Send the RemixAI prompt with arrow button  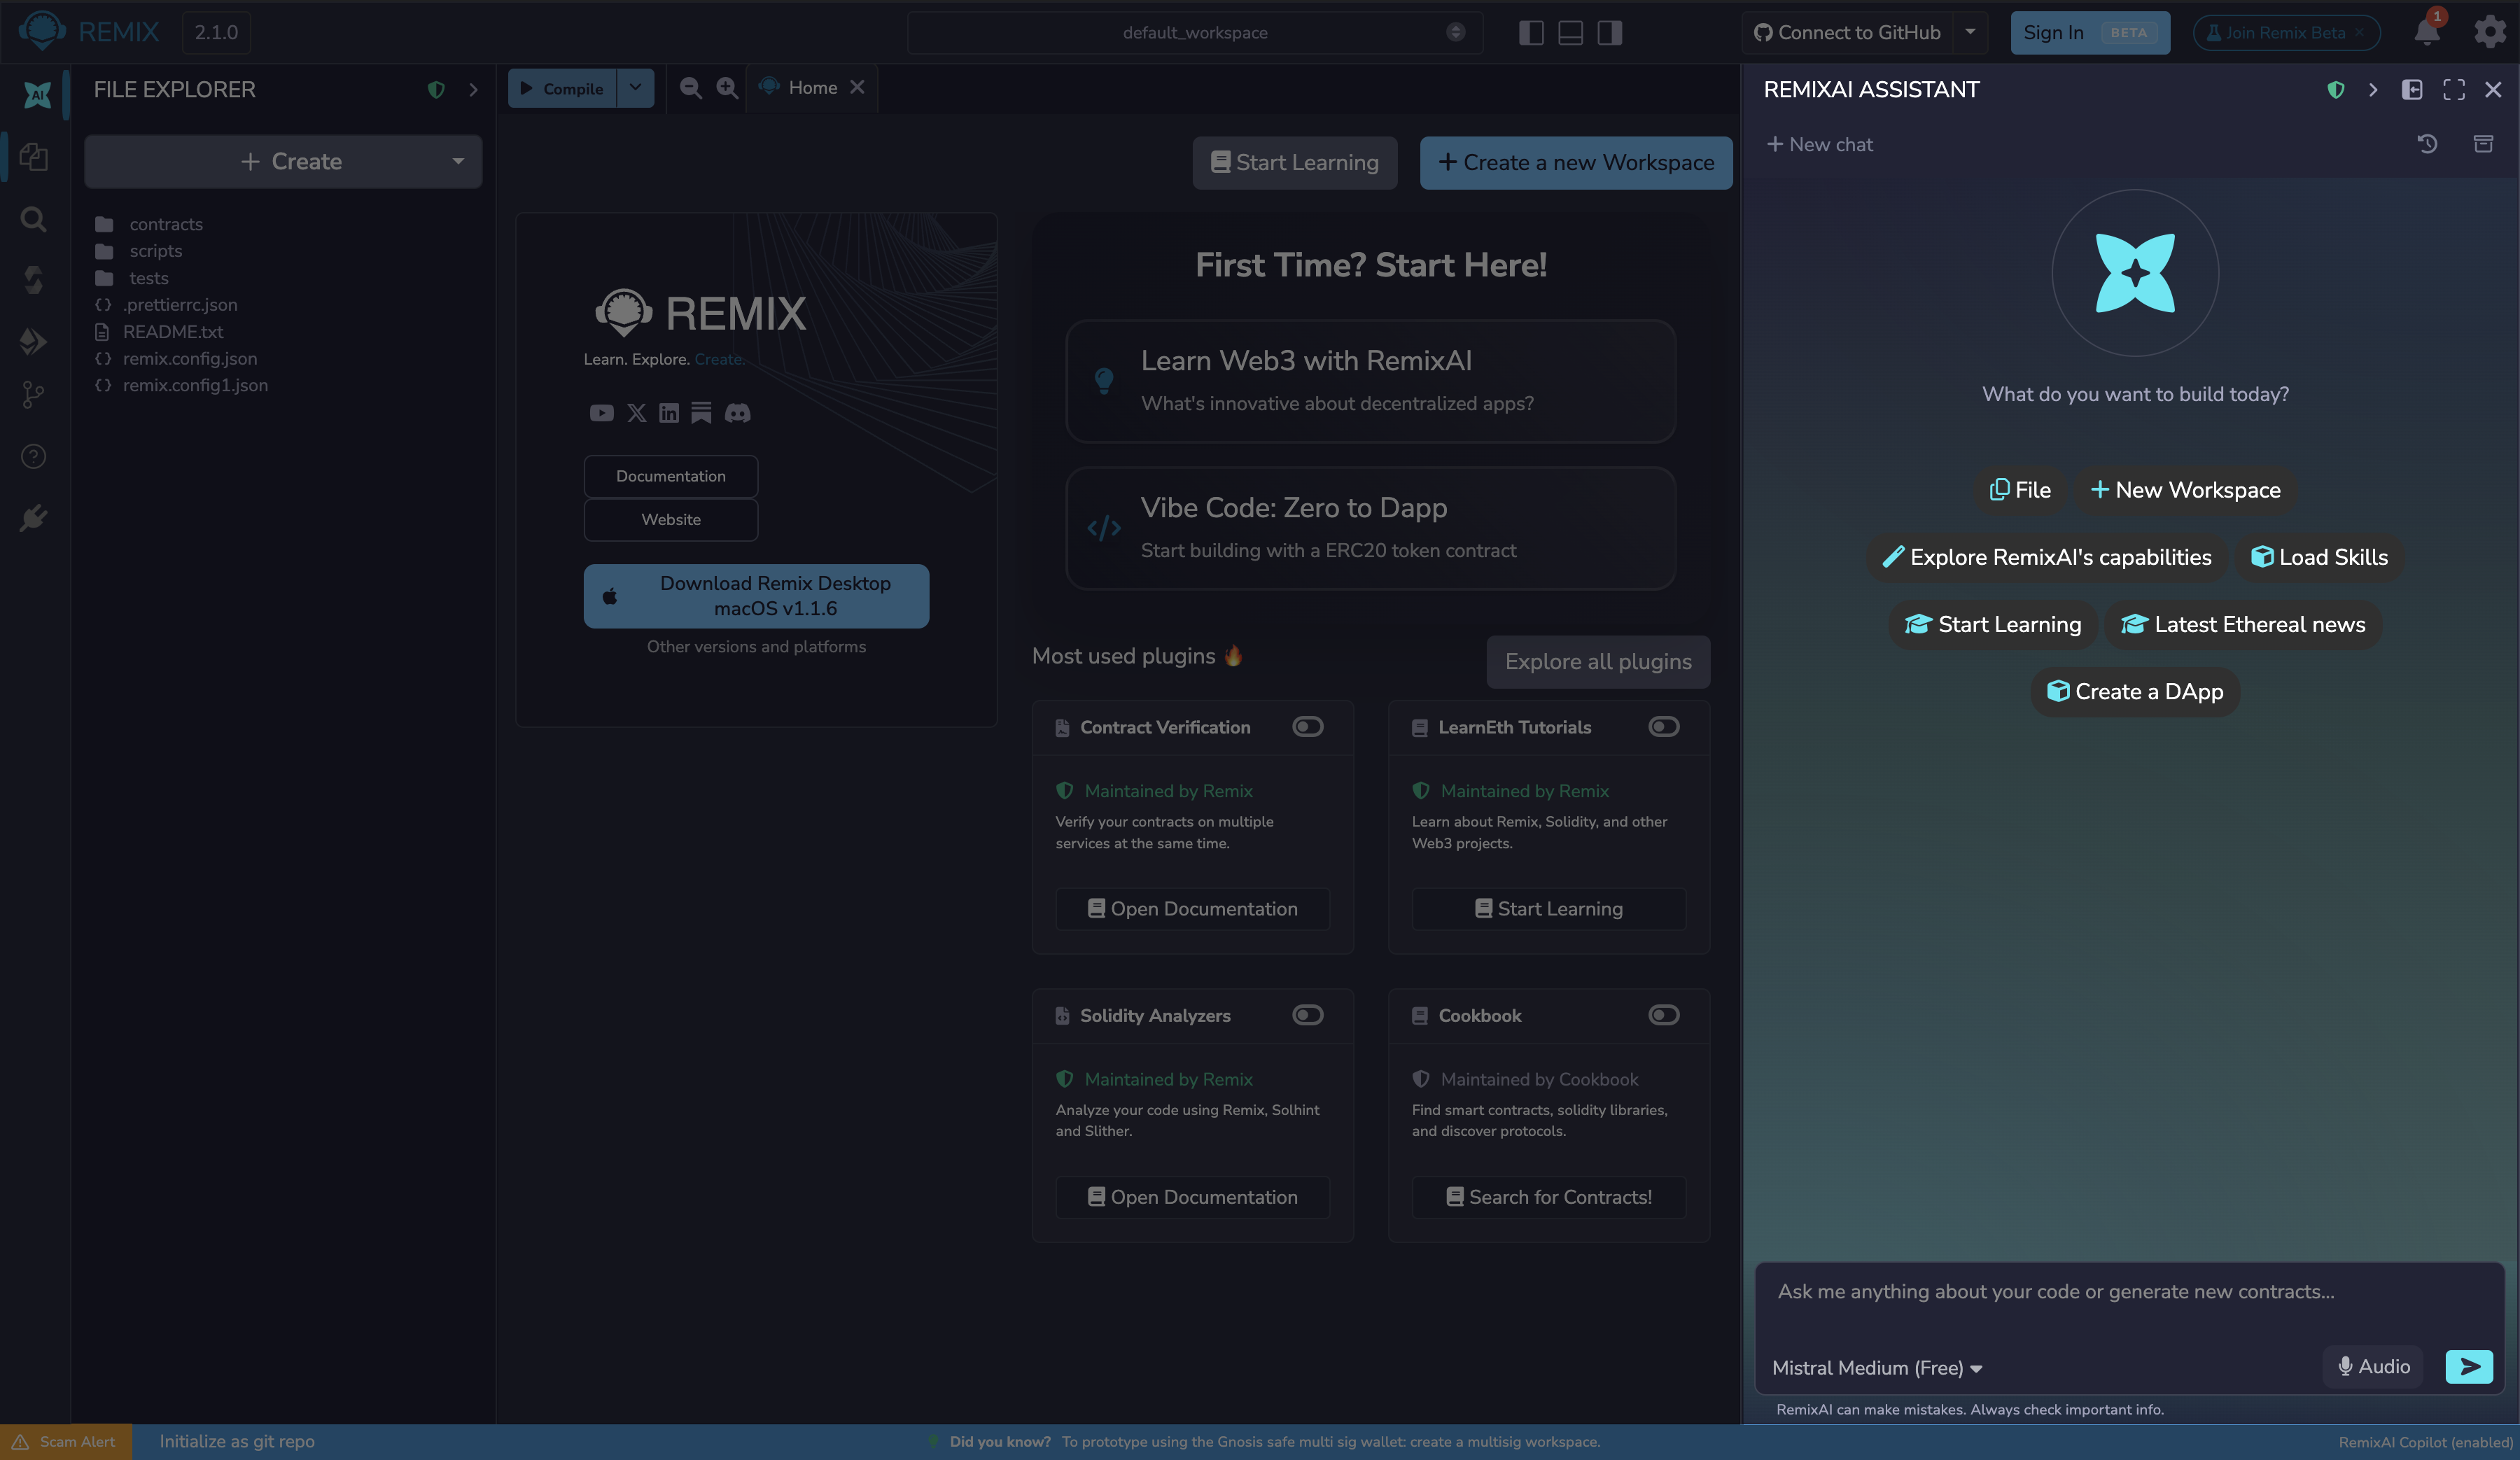pos(2469,1366)
